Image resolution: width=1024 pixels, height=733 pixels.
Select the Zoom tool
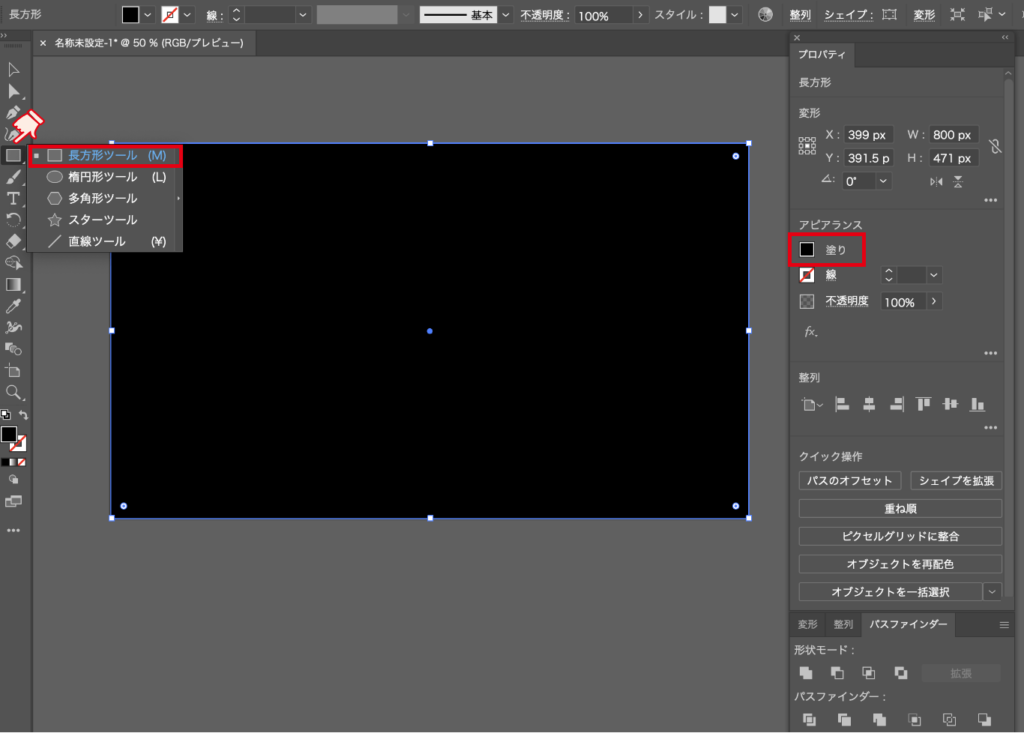(13, 393)
